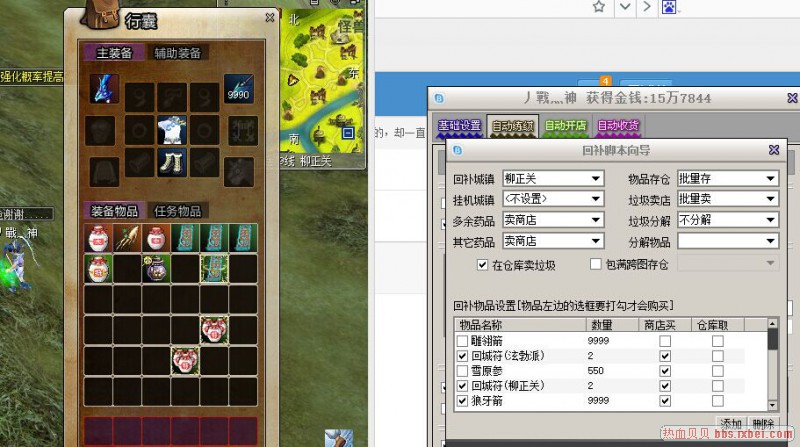This screenshot has width=800, height=447.
Task: Open the 自动开店 tab
Action: coord(565,126)
